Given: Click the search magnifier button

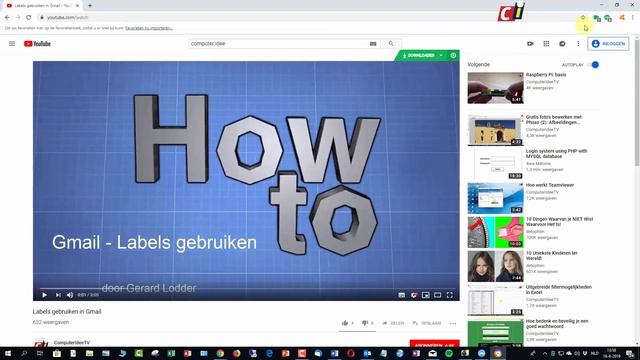Looking at the screenshot, I should (391, 44).
